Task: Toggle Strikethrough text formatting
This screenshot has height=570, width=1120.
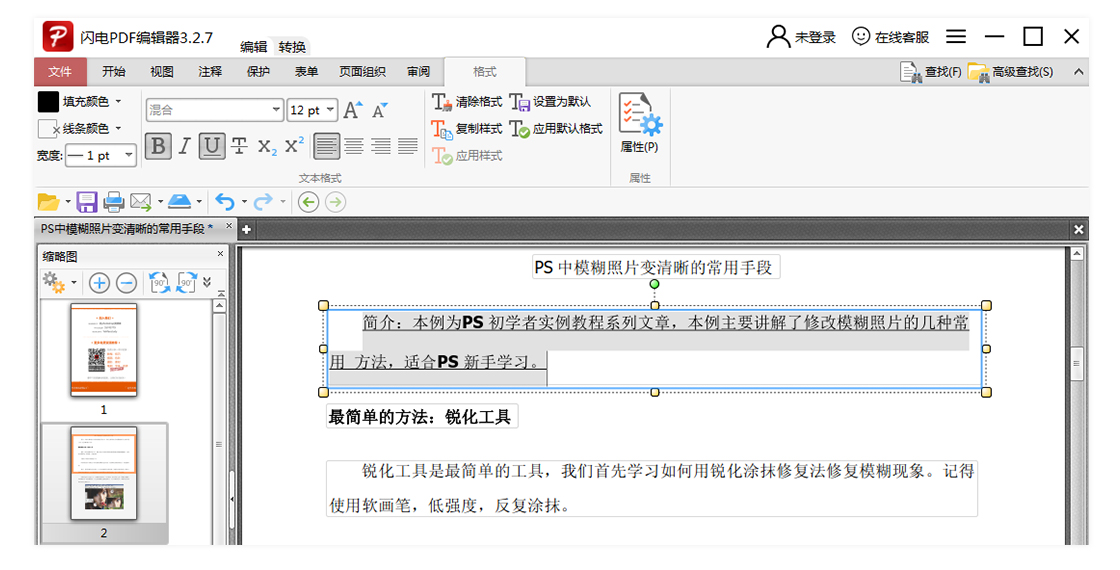Action: 239,146
